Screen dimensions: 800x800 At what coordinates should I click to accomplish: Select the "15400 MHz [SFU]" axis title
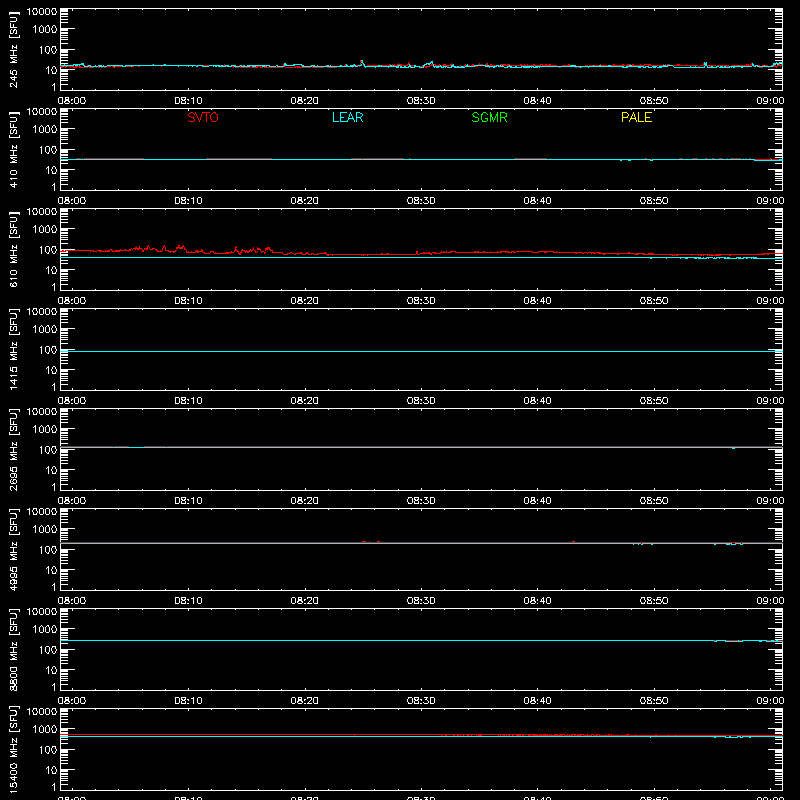click(13, 749)
